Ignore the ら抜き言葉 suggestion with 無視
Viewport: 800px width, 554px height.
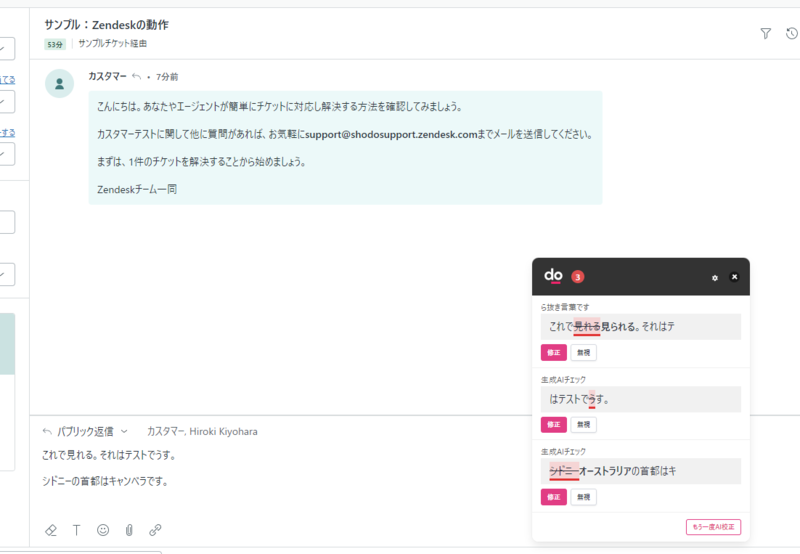click(x=583, y=352)
